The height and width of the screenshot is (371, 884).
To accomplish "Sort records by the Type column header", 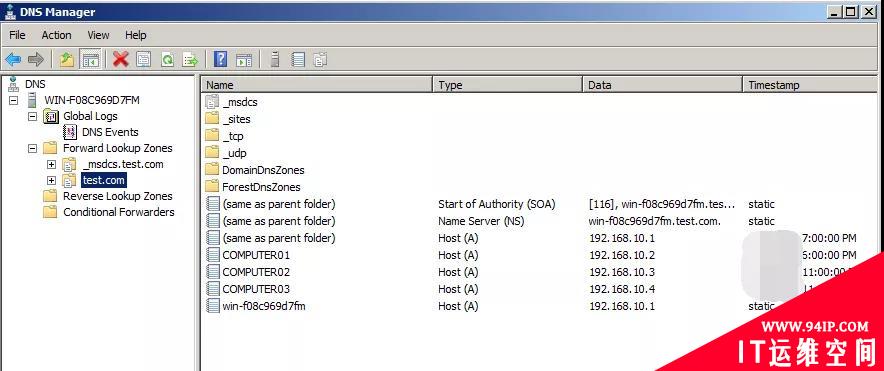I will [507, 85].
